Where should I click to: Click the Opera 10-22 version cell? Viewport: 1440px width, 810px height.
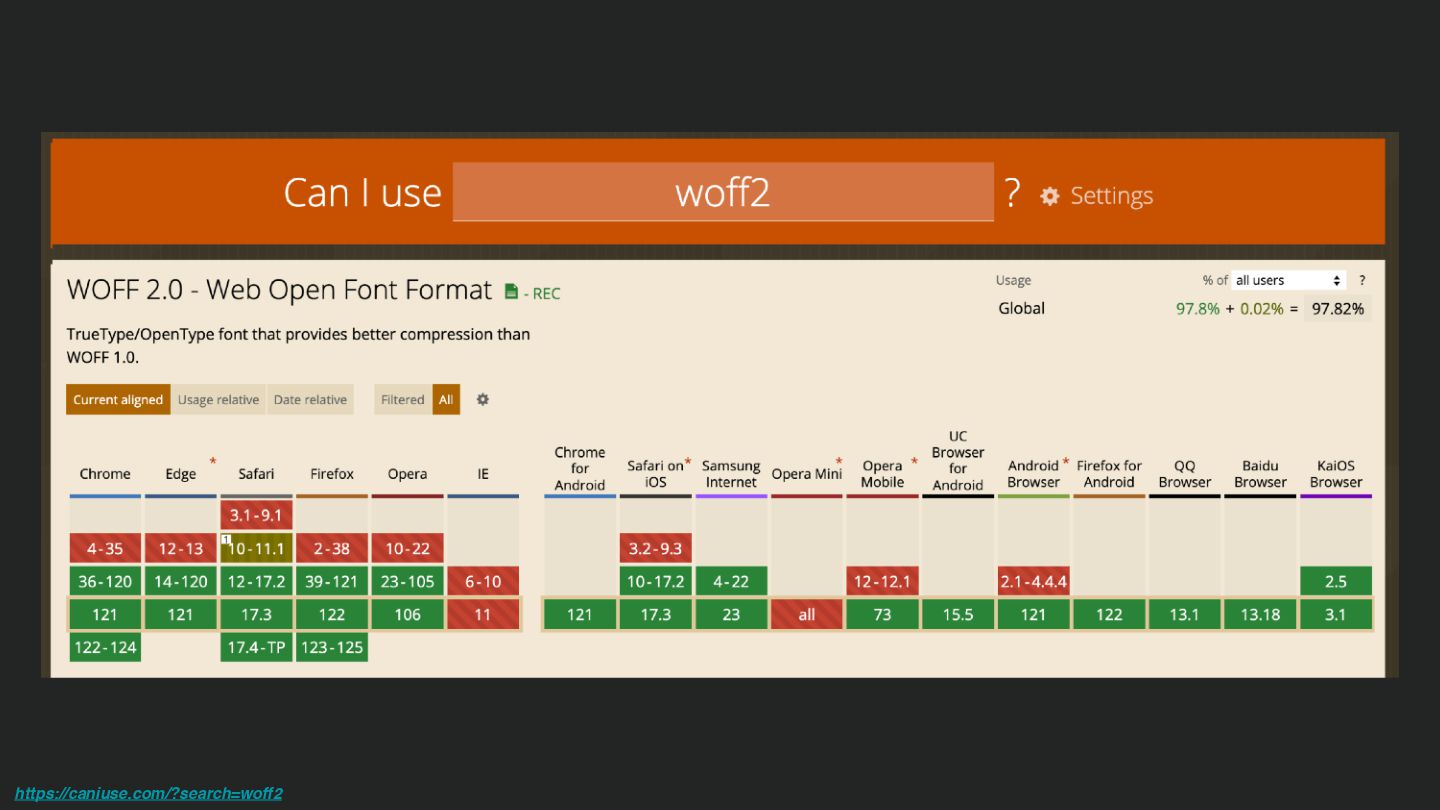point(407,548)
